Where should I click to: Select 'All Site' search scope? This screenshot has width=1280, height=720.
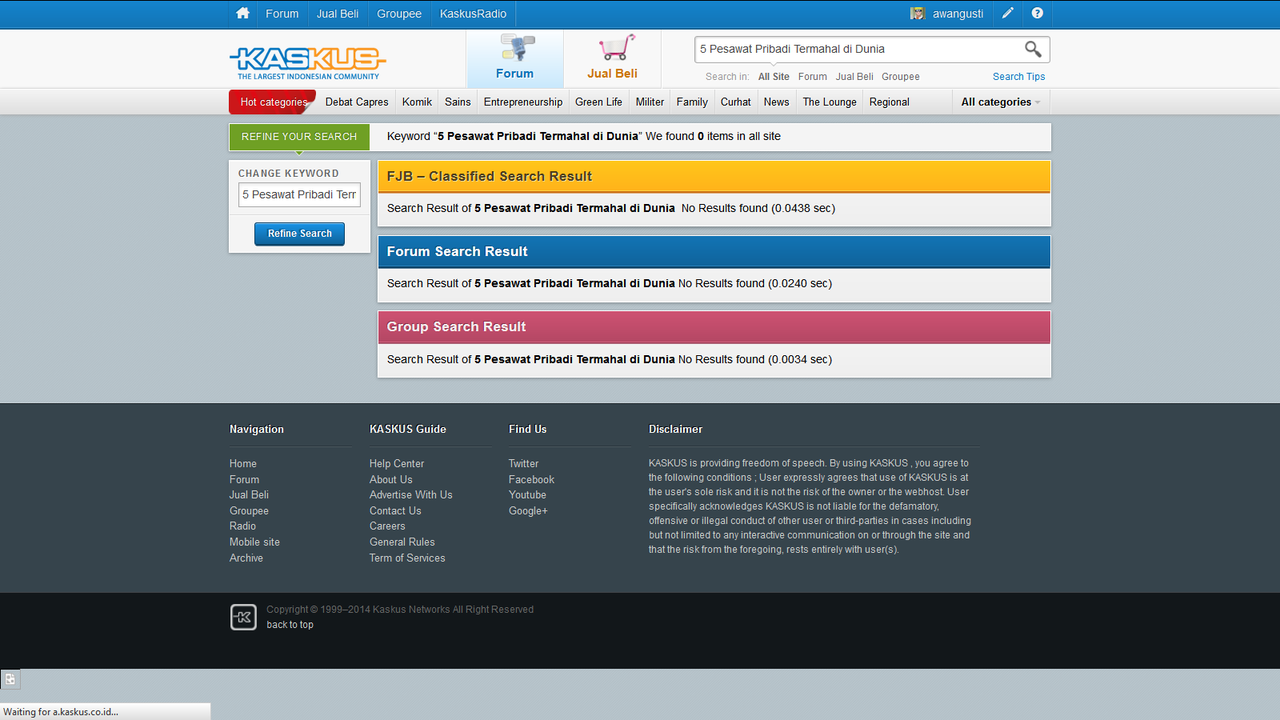[x=773, y=76]
